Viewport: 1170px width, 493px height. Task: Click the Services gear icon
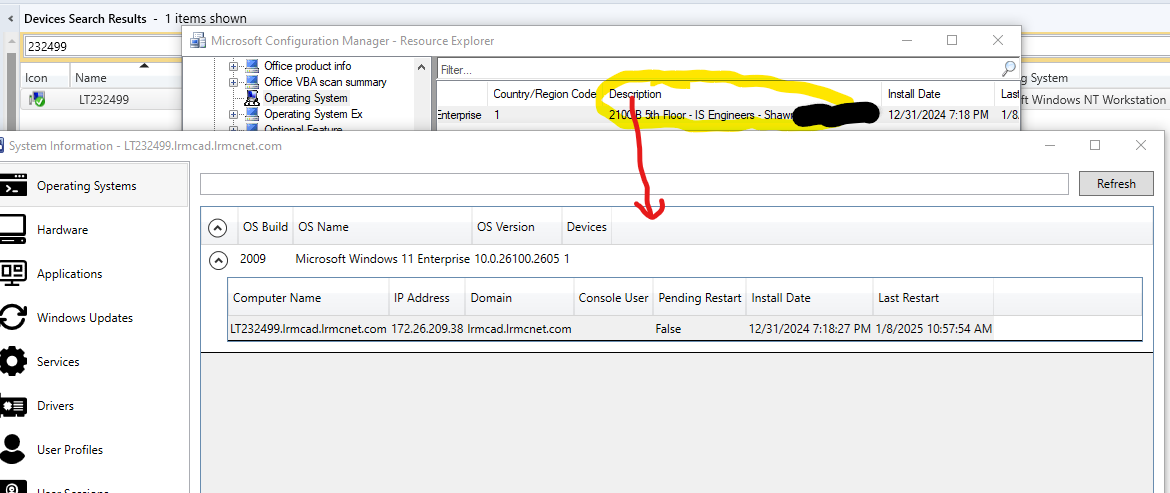[x=13, y=362]
